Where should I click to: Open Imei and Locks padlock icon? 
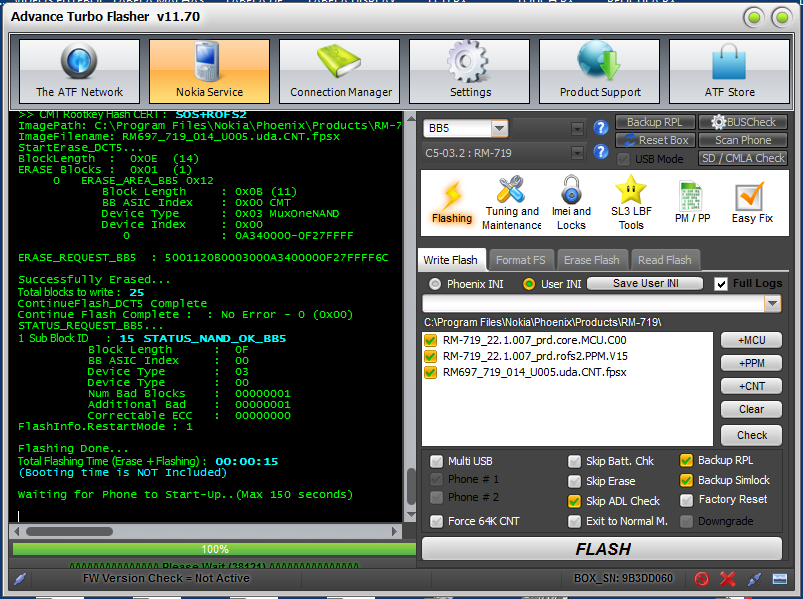pyautogui.click(x=571, y=189)
